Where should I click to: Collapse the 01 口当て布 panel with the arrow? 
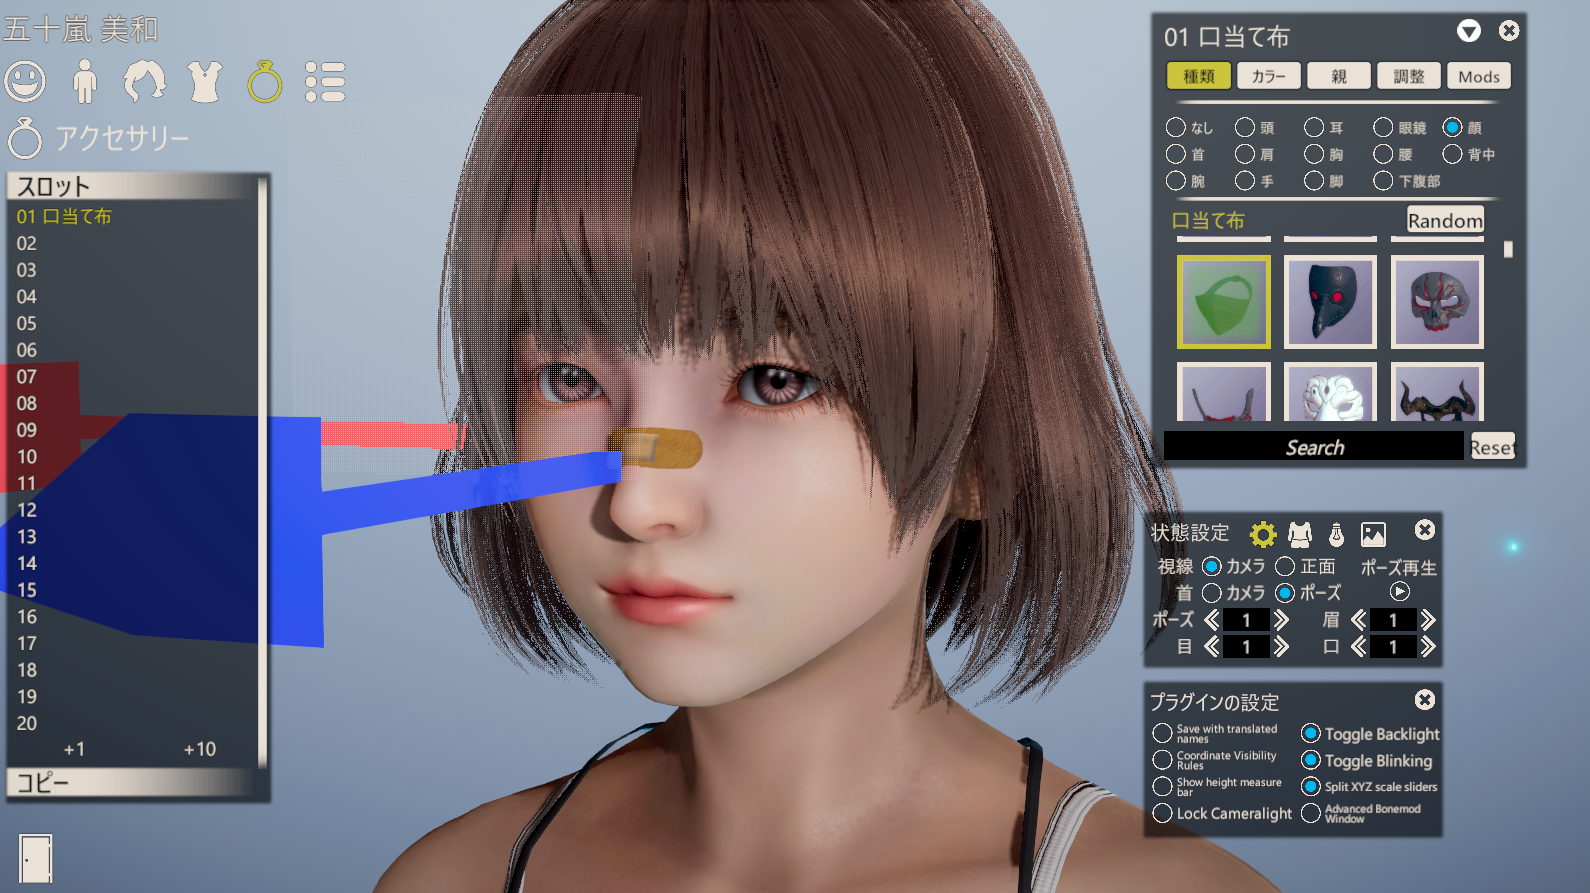(1468, 31)
